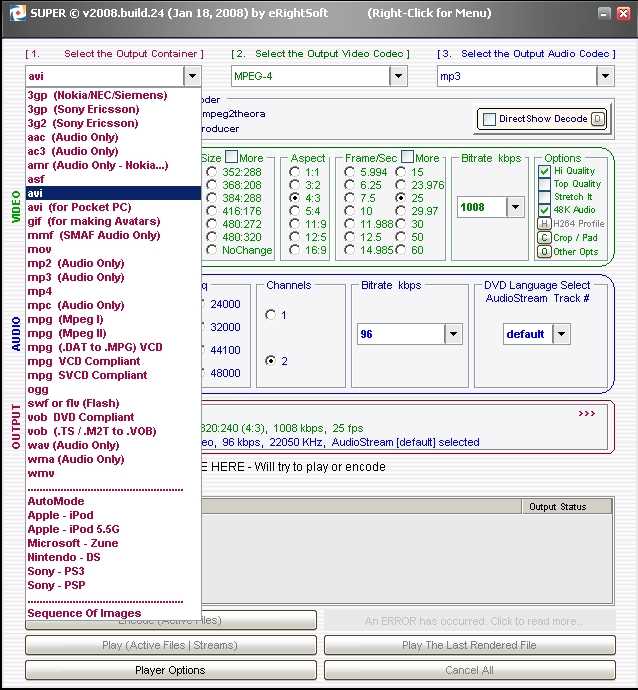Click the D icon beside DirectShow Decode
The width and height of the screenshot is (638, 690).
point(598,119)
